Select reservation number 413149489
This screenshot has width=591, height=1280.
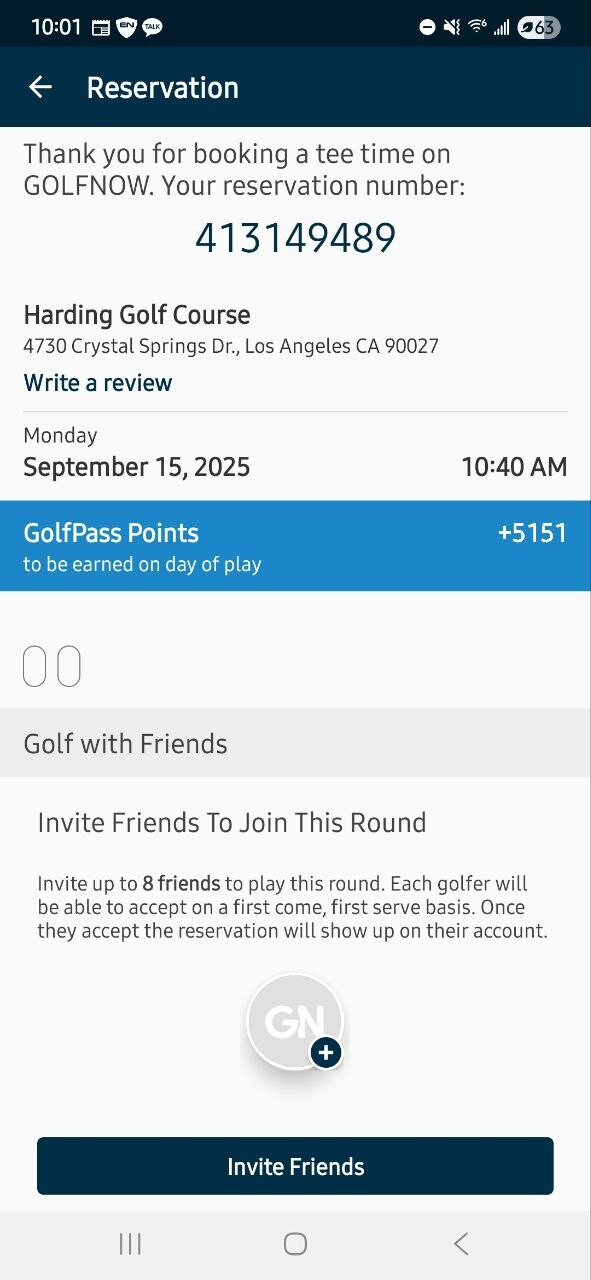[295, 238]
